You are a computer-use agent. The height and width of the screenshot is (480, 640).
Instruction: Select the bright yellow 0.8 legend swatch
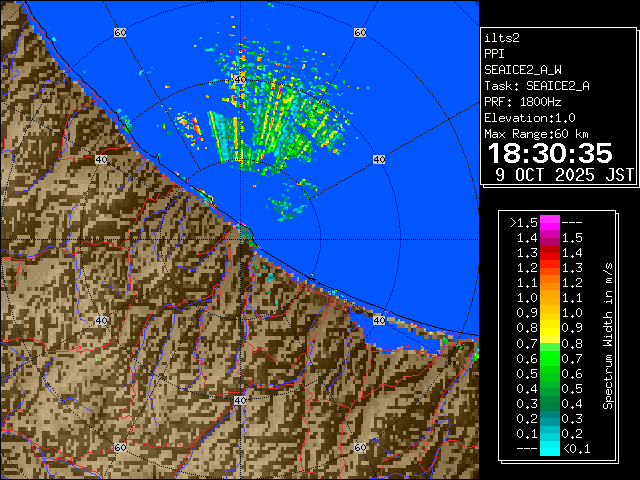point(549,328)
